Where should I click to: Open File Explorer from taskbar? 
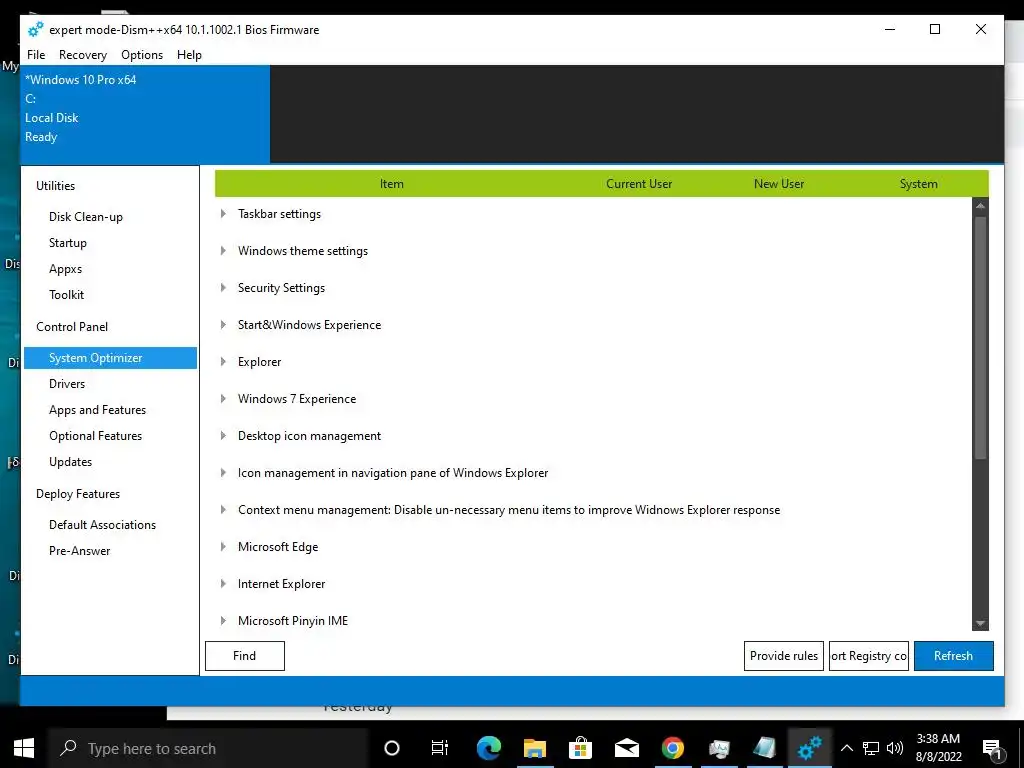(534, 748)
